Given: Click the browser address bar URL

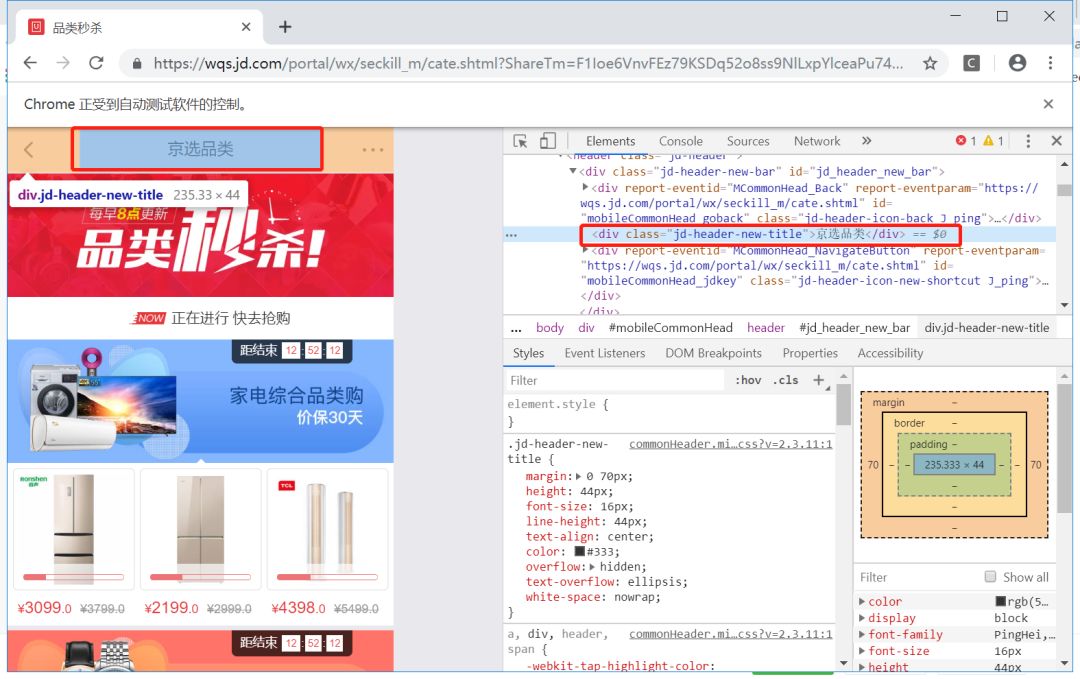Looking at the screenshot, I should coord(528,63).
